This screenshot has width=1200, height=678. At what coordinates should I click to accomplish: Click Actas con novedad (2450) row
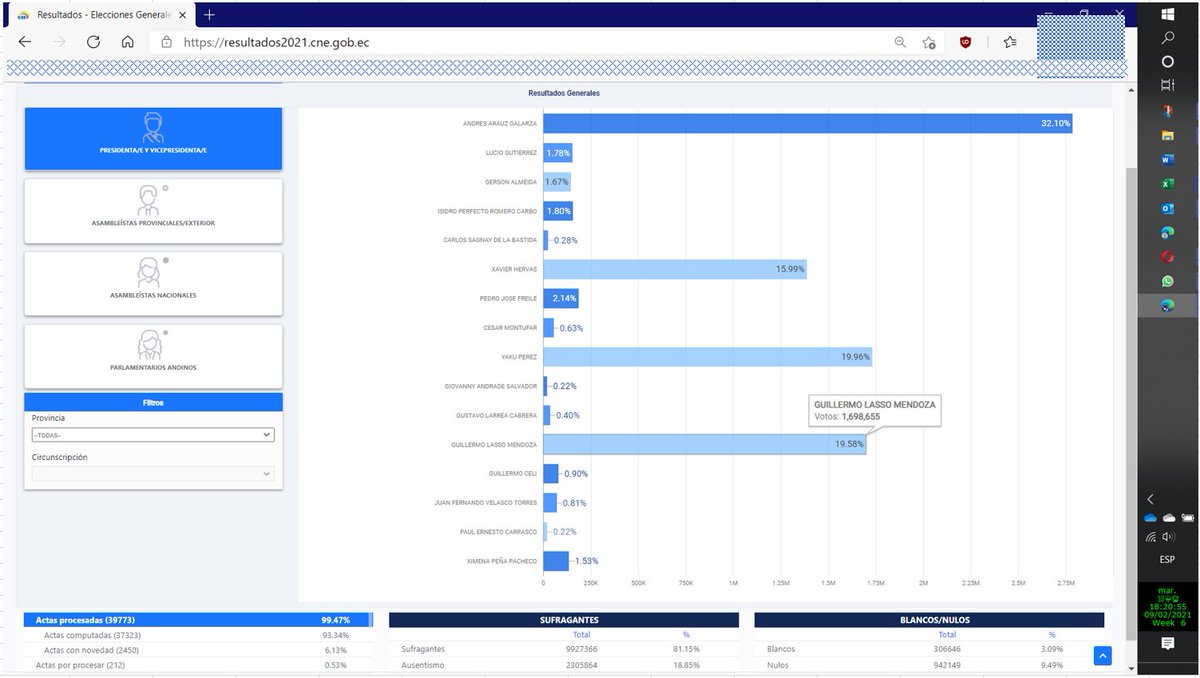[197, 649]
